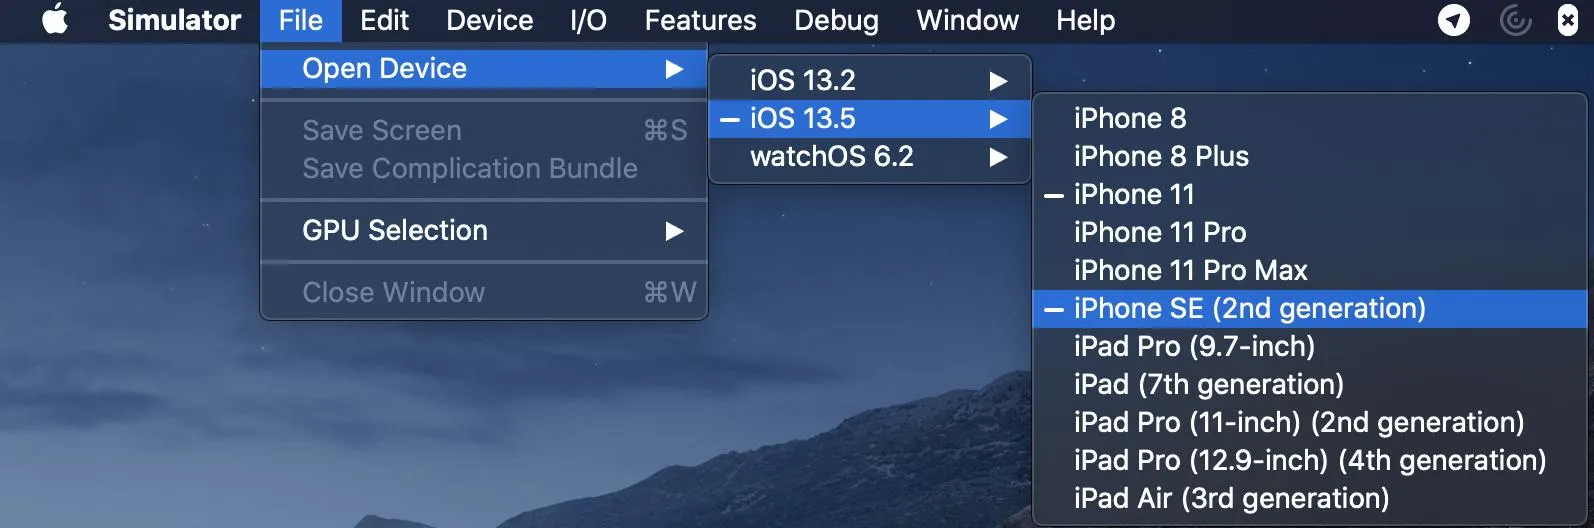
Task: Choose Close Window menu item
Action: 484,293
